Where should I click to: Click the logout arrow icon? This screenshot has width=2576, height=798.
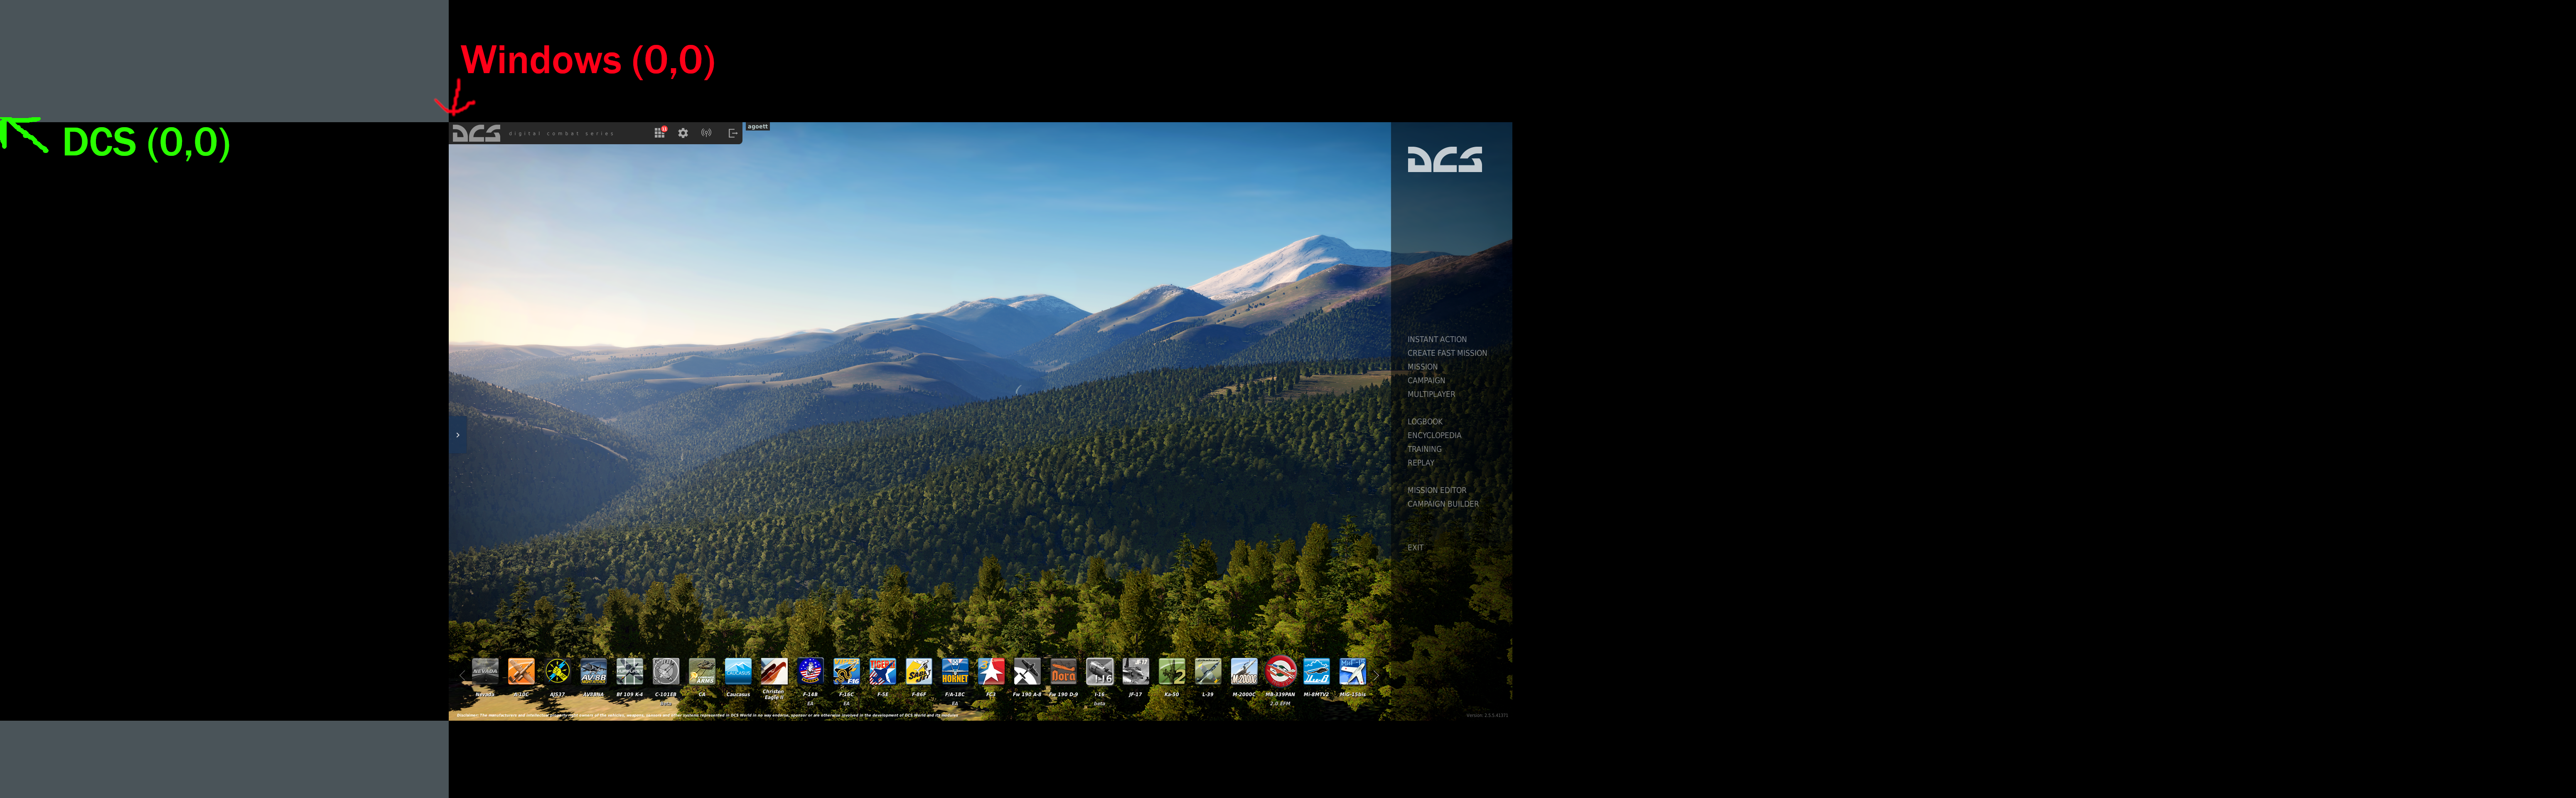[x=732, y=133]
